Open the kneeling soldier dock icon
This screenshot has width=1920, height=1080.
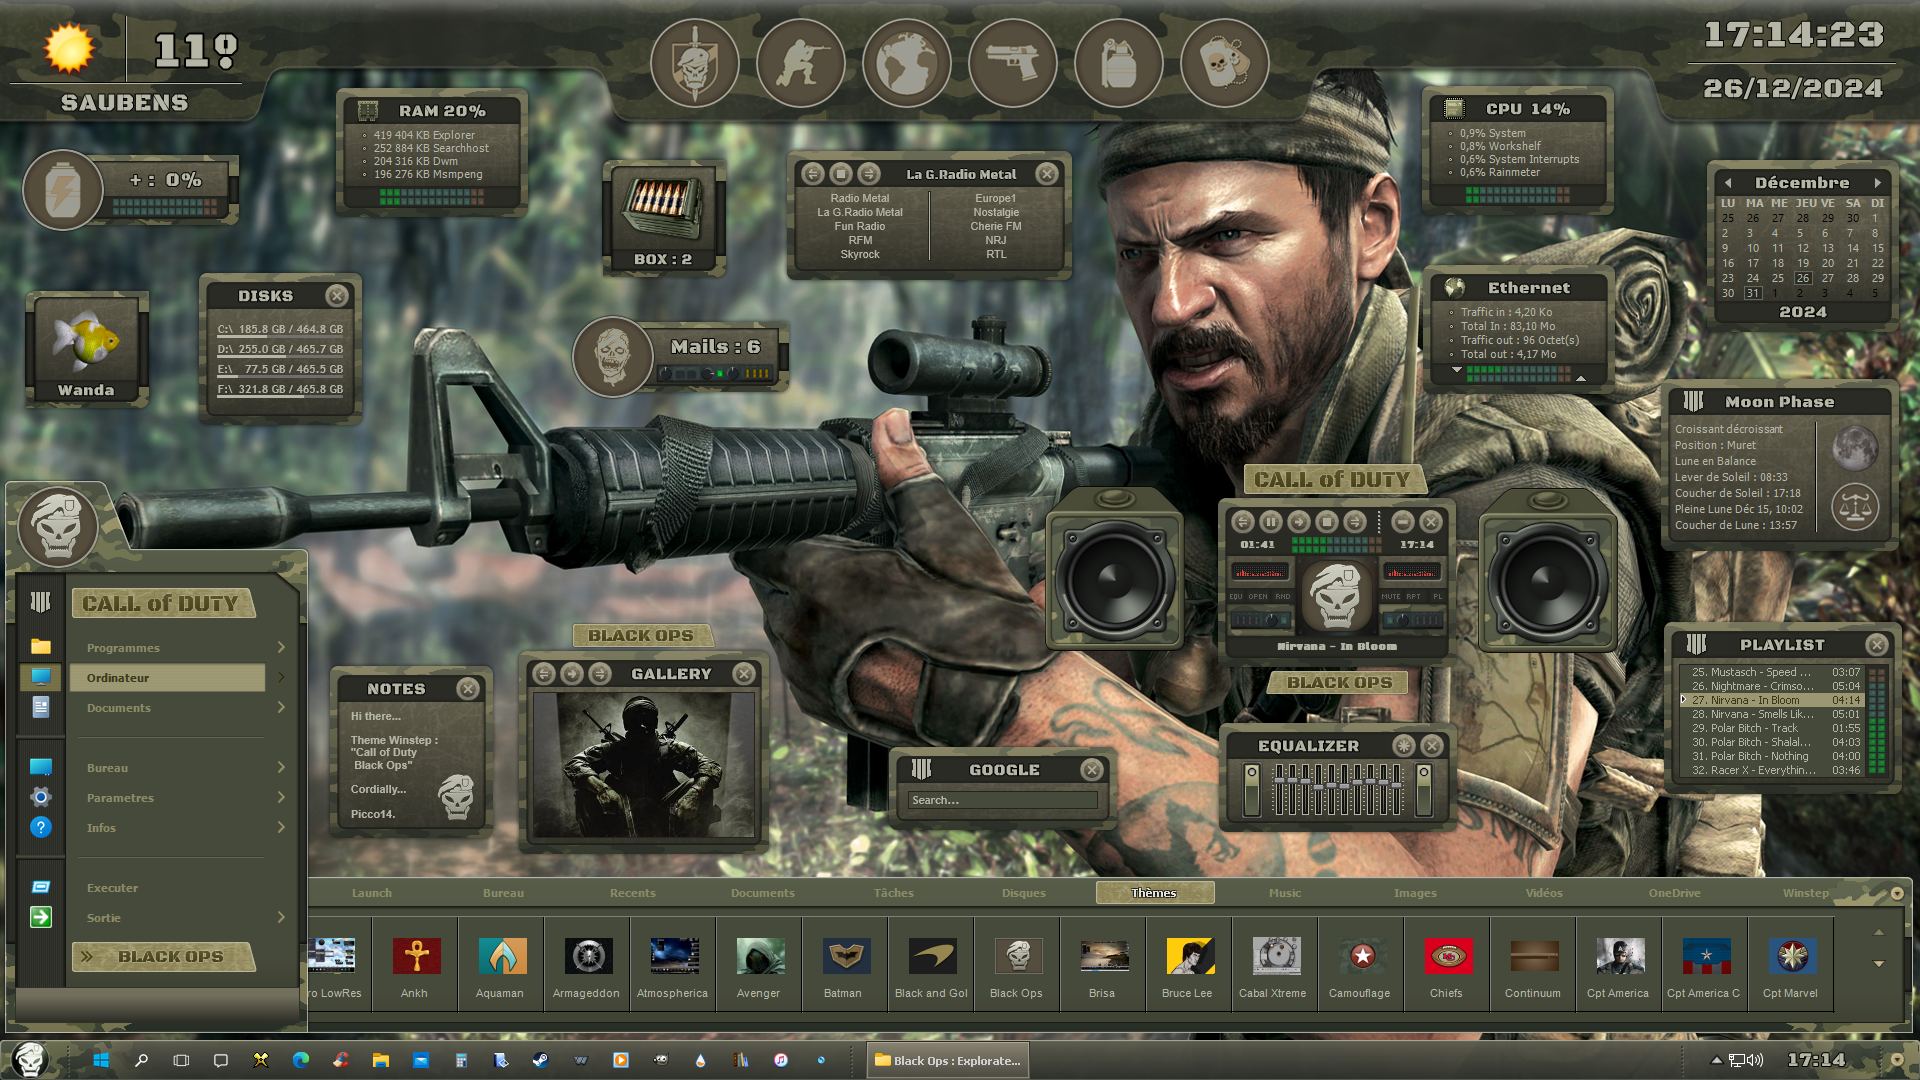pyautogui.click(x=801, y=64)
